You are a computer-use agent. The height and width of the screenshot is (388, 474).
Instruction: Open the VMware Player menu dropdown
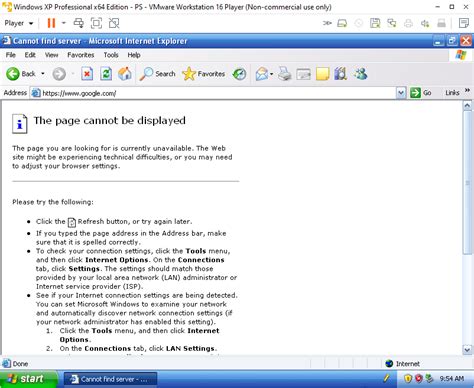(x=19, y=23)
